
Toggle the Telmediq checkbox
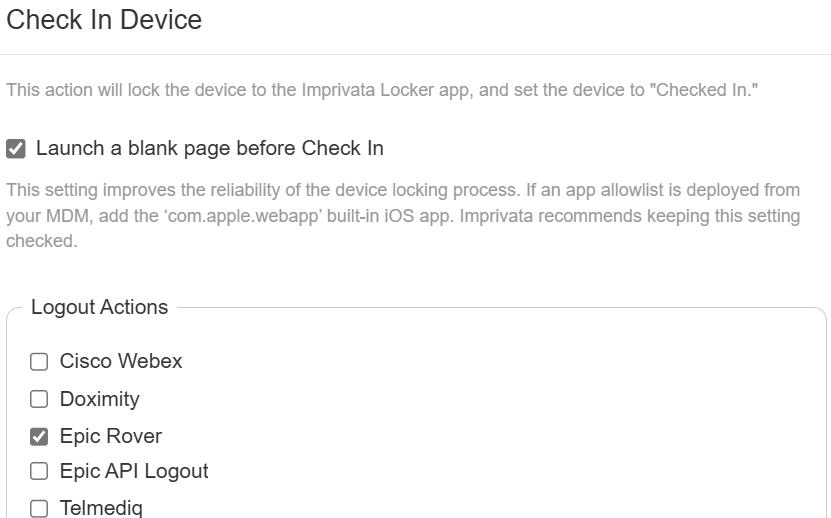click(39, 508)
